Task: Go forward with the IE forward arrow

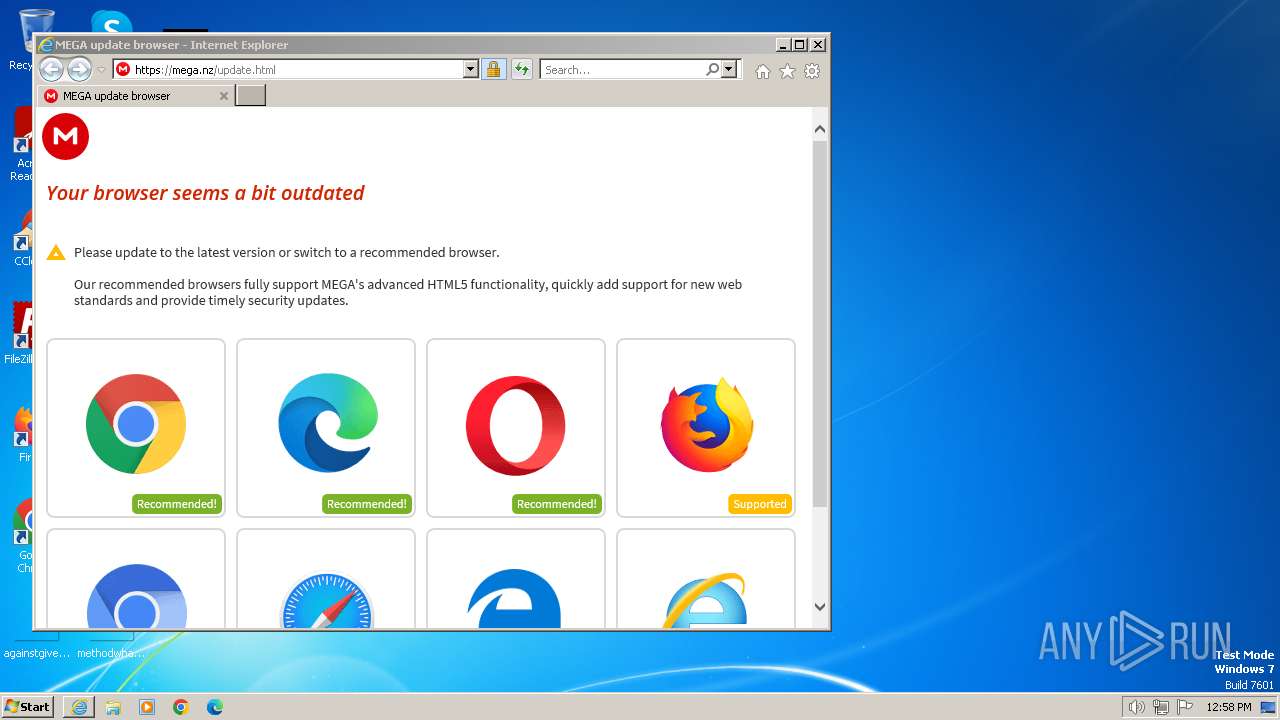Action: coord(79,69)
